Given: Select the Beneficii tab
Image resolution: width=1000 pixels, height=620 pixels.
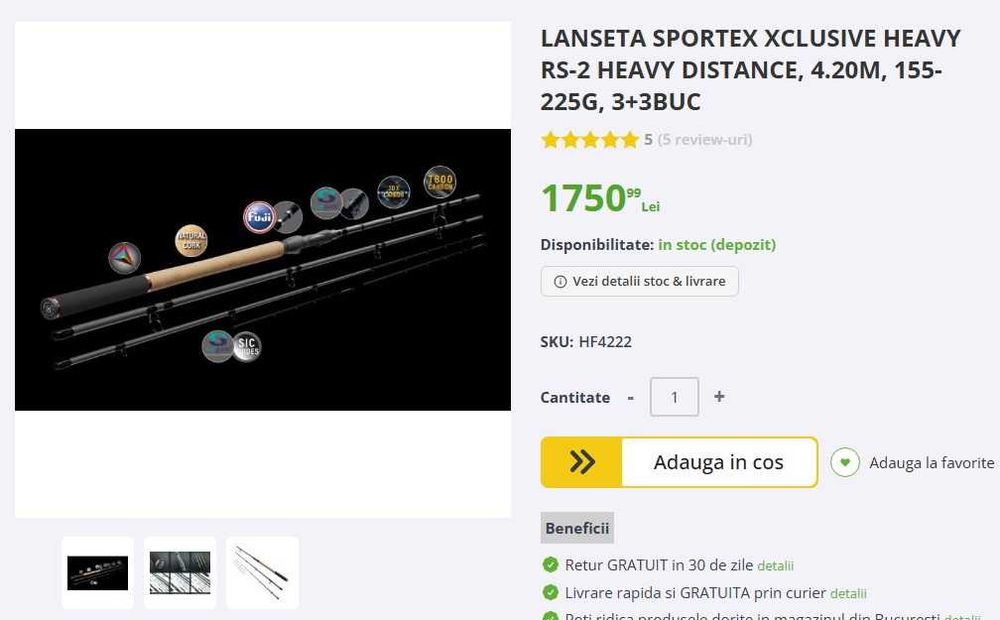Looking at the screenshot, I should 577,528.
